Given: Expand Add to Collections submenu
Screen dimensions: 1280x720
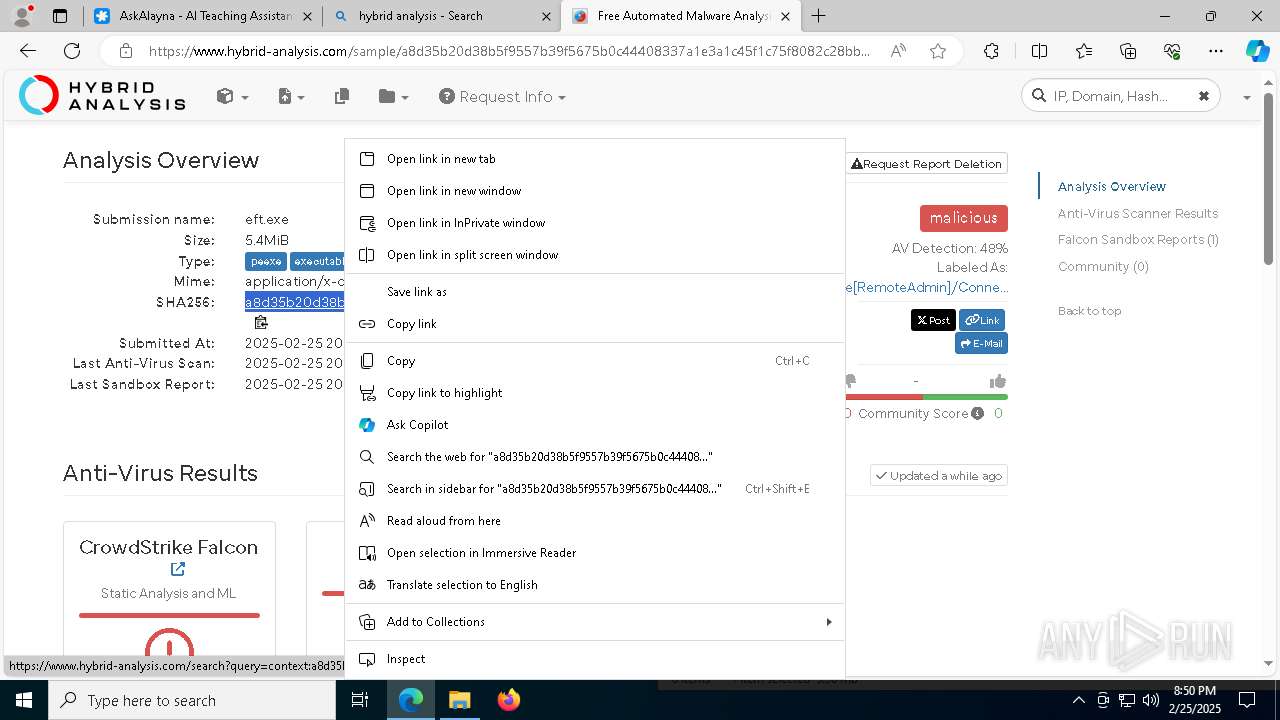Looking at the screenshot, I should [x=595, y=622].
